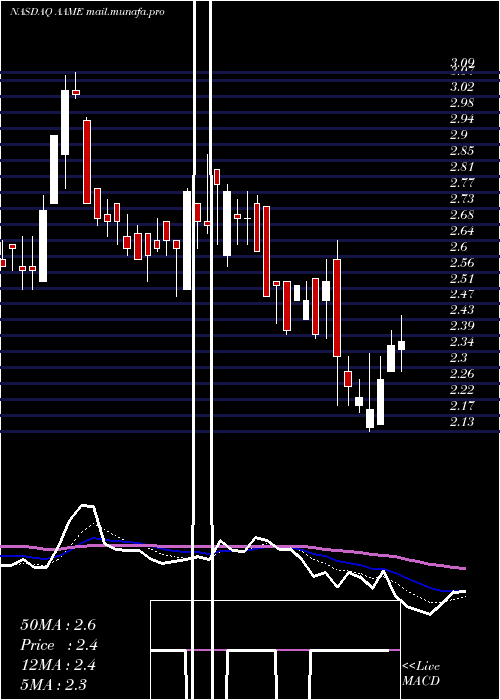Click the 2.13 price axis label
This screenshot has height=700, width=500.
coord(462,422)
